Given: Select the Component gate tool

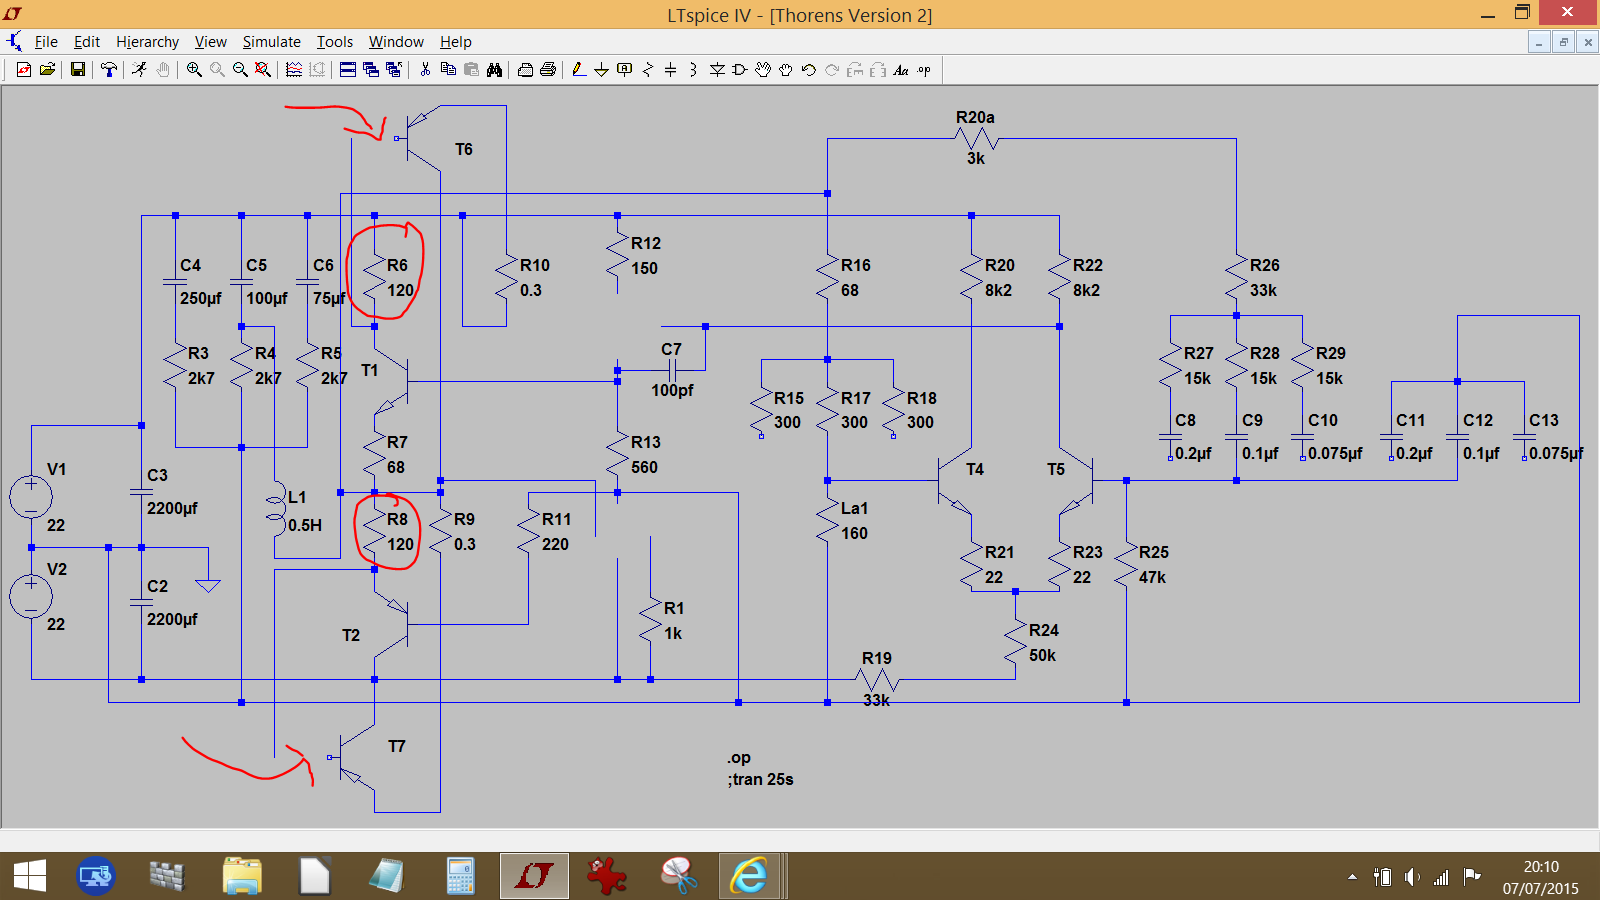Looking at the screenshot, I should [740, 70].
